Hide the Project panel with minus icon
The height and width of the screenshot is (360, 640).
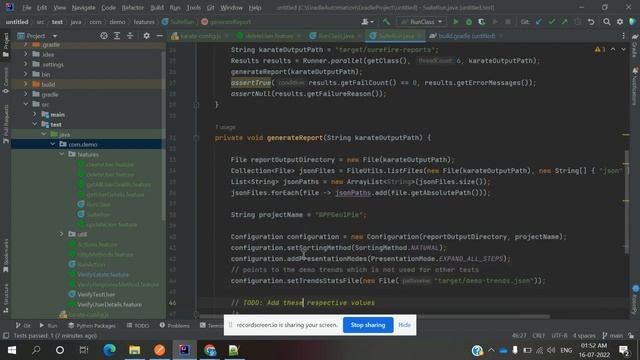(160, 36)
